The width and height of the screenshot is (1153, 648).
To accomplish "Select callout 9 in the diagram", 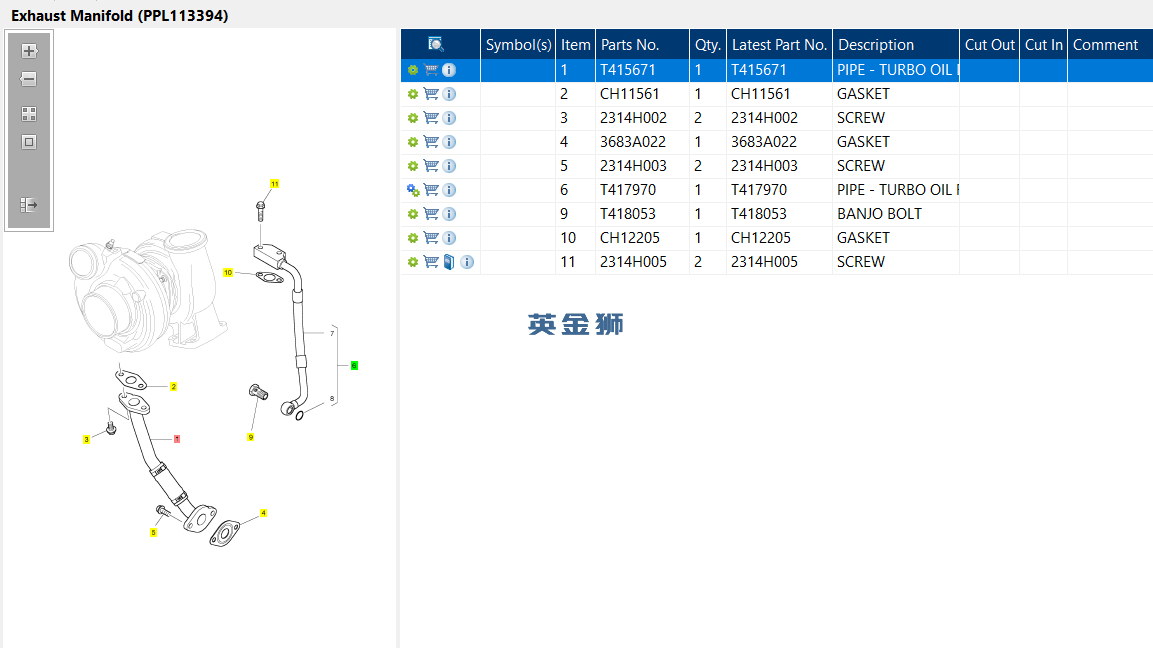I will click(251, 437).
